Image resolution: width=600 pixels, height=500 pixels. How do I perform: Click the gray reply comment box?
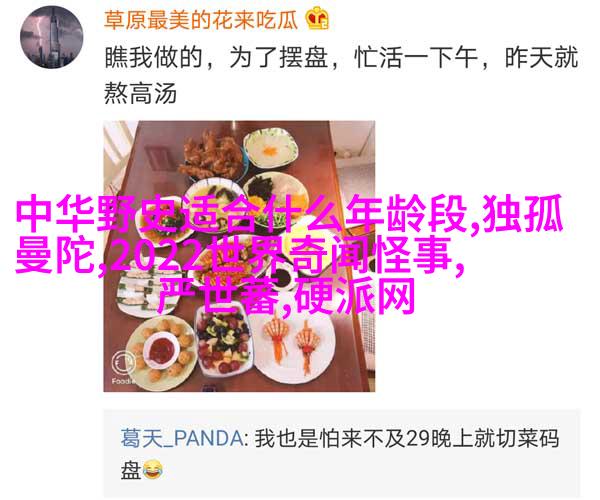pos(342,454)
